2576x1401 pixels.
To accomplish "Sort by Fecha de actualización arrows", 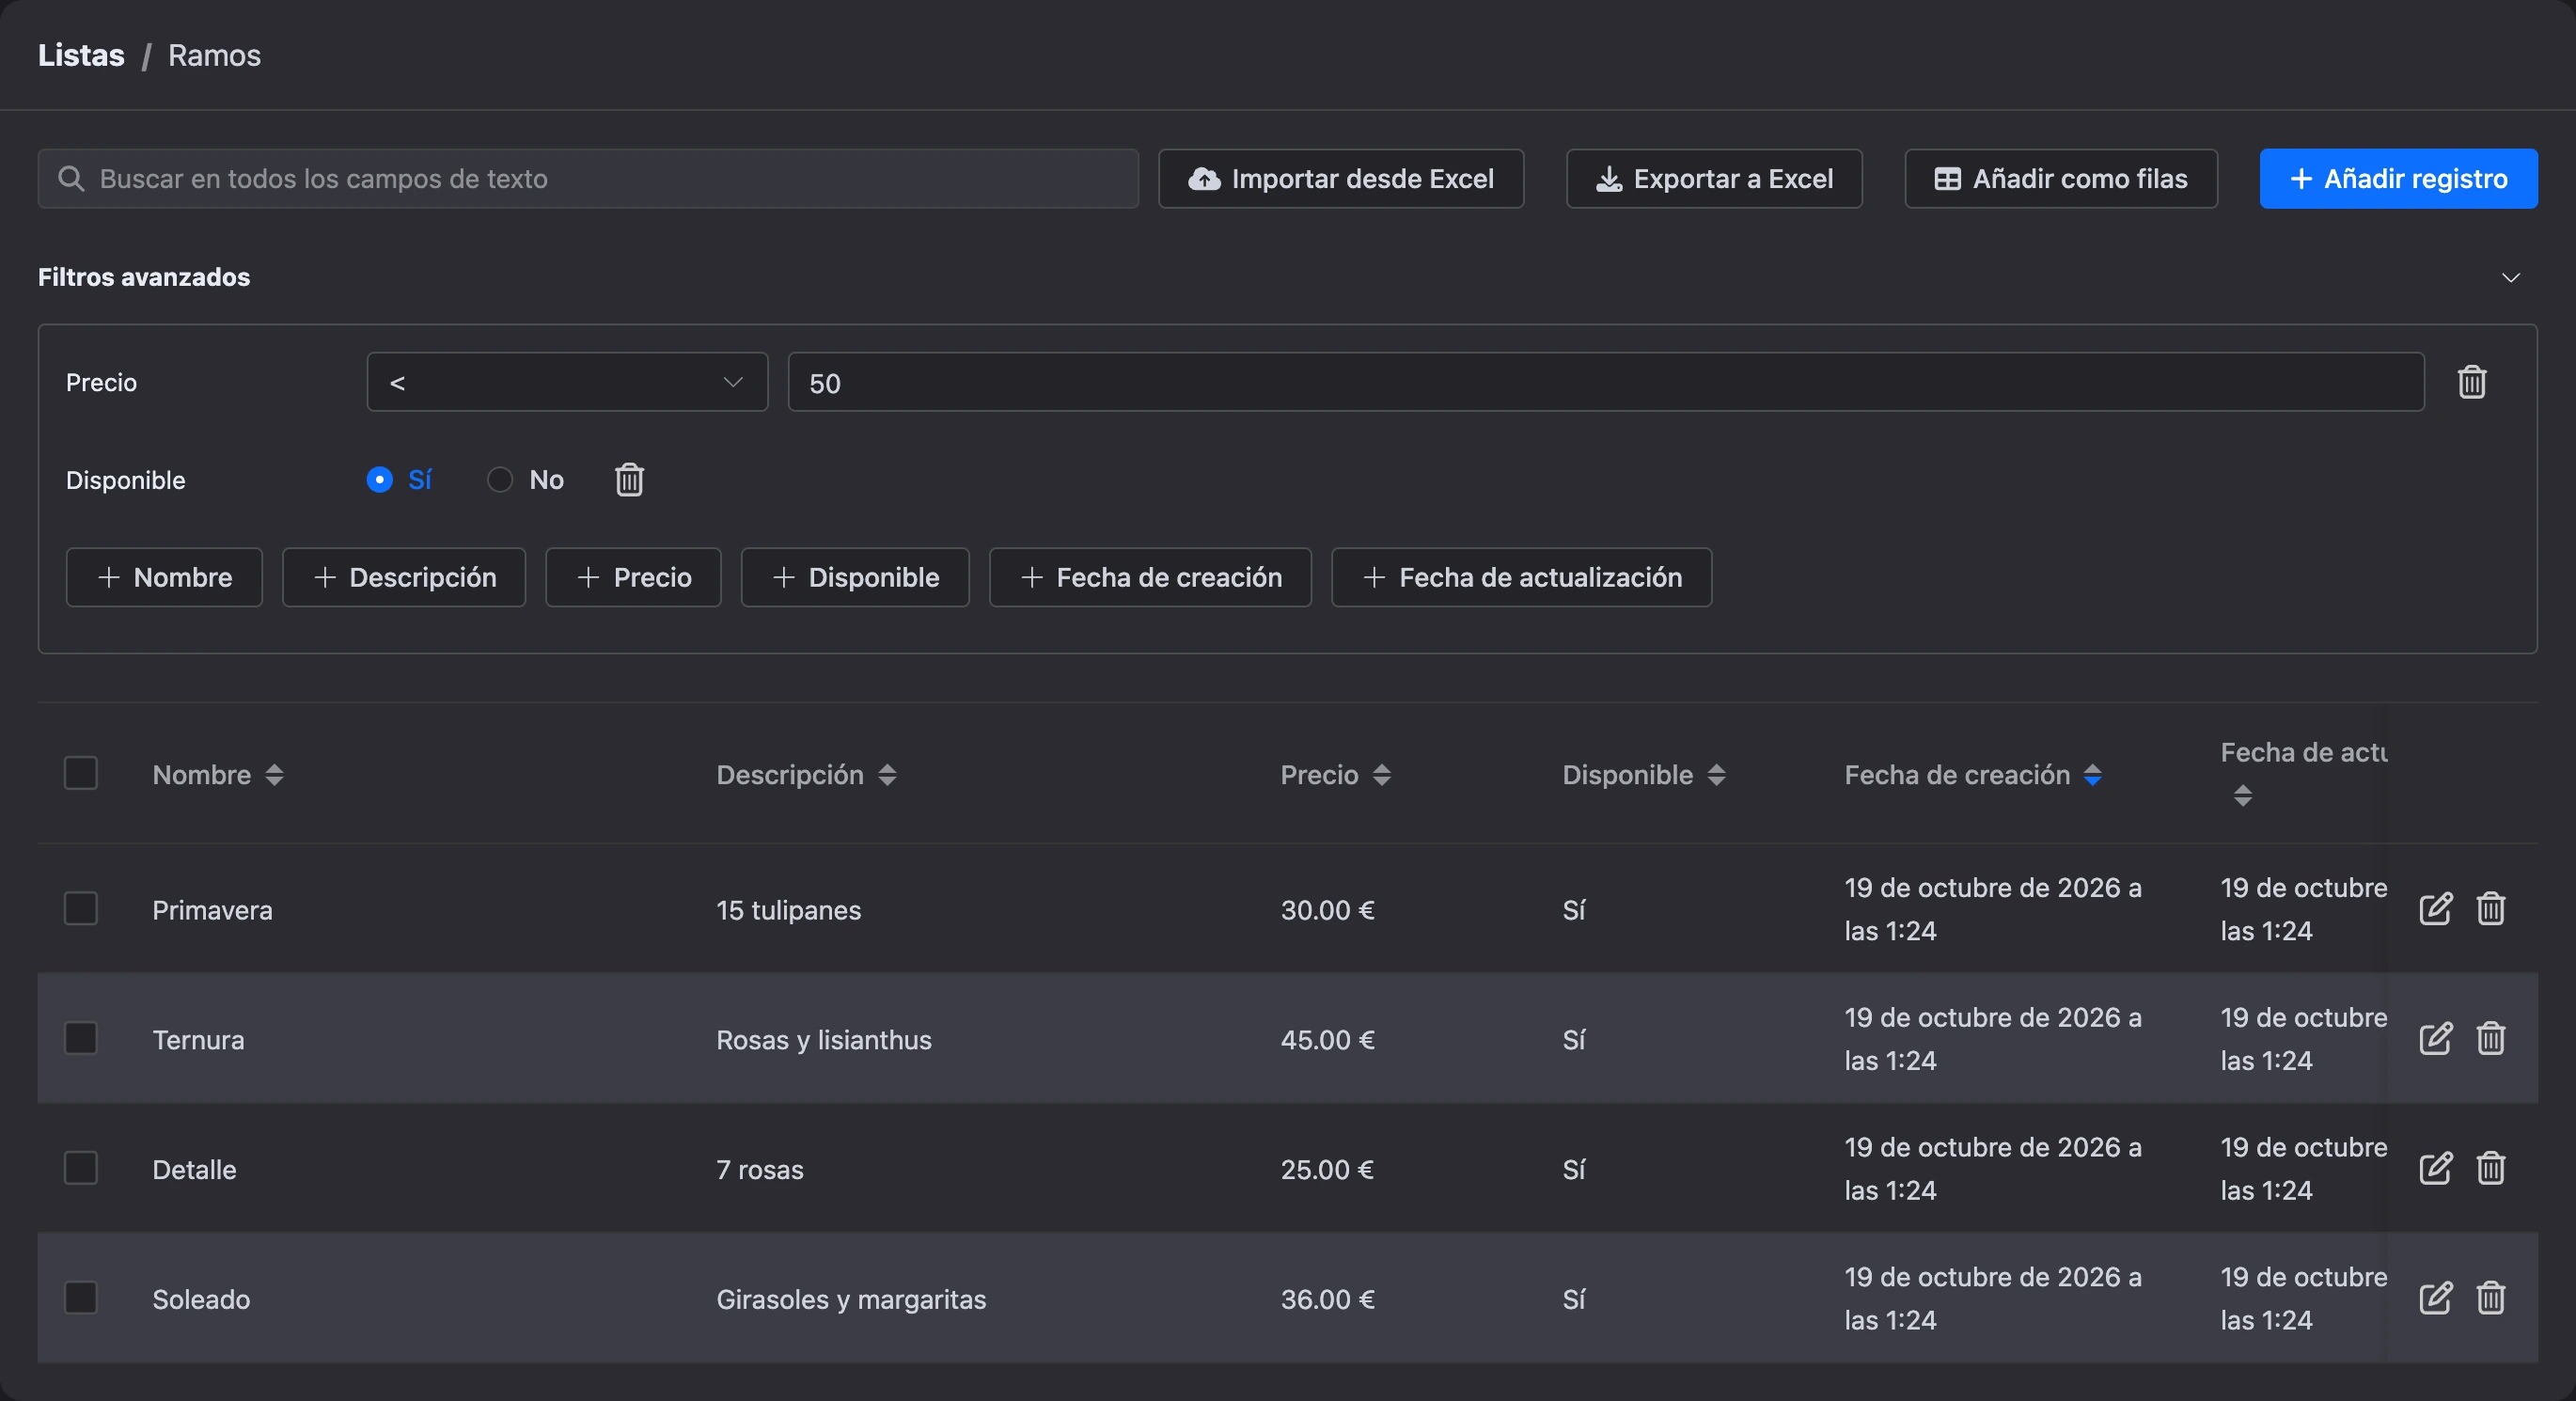I will [x=2243, y=796].
